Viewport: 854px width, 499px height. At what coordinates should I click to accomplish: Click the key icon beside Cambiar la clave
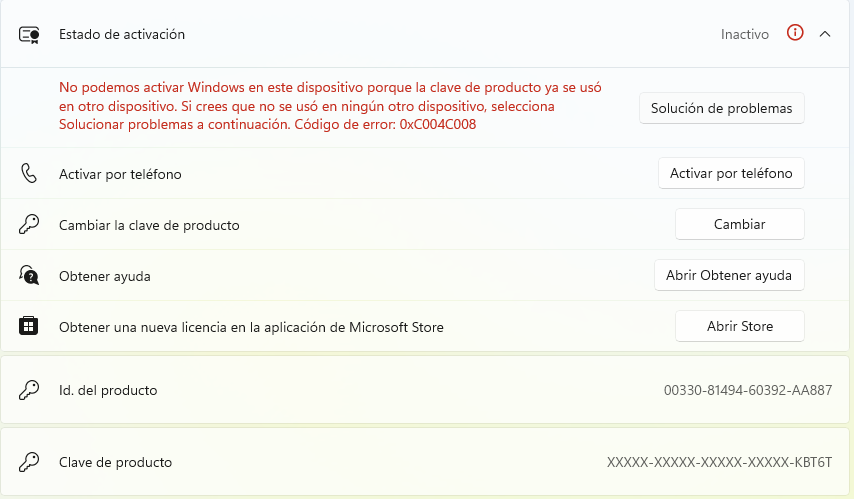pos(29,224)
